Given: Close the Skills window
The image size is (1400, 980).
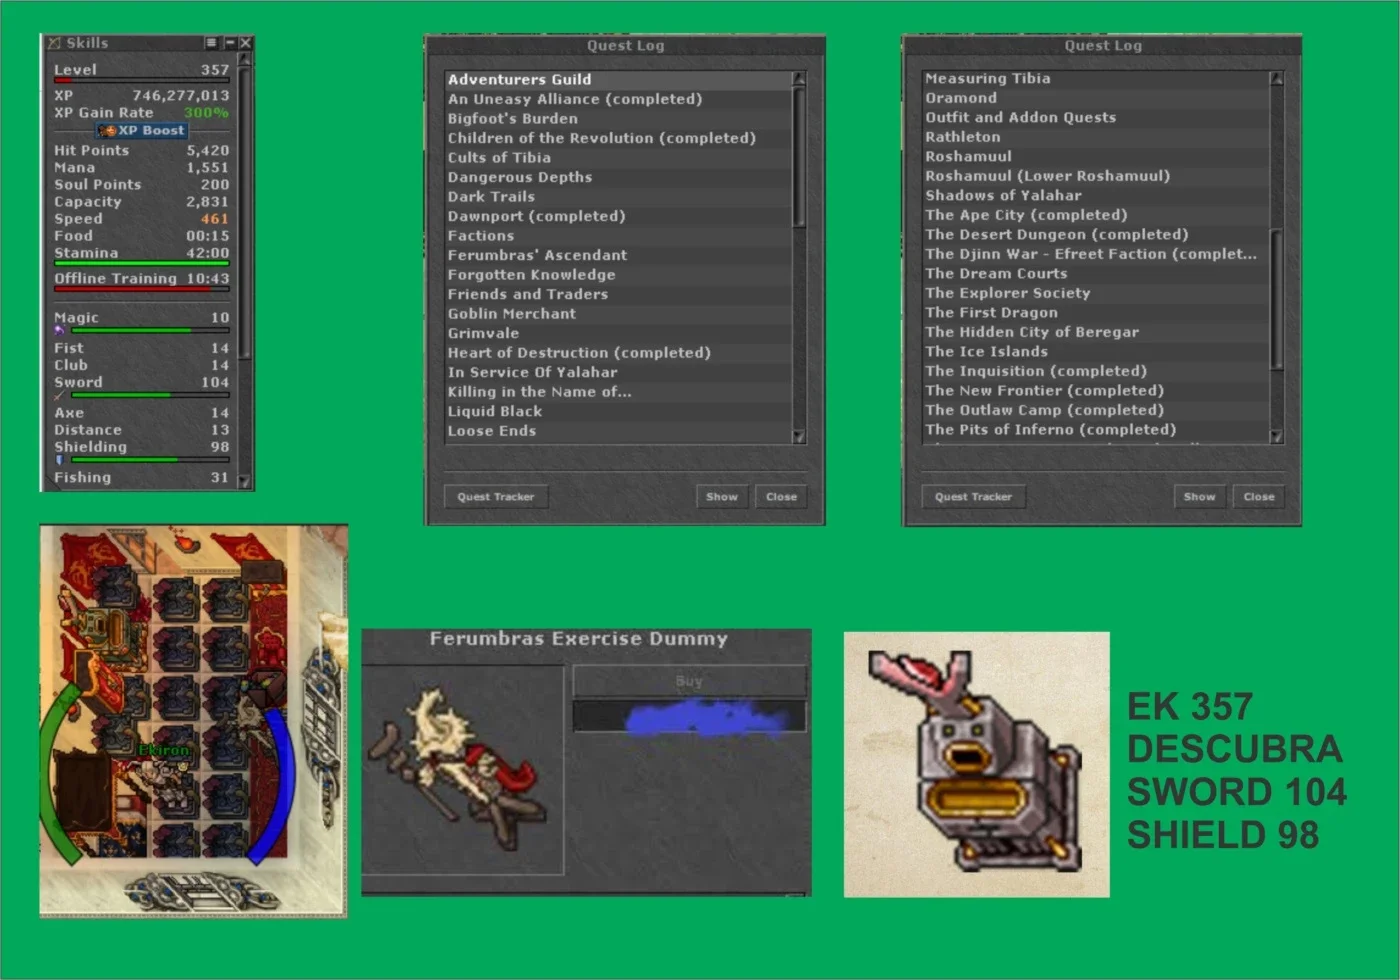Looking at the screenshot, I should point(246,43).
